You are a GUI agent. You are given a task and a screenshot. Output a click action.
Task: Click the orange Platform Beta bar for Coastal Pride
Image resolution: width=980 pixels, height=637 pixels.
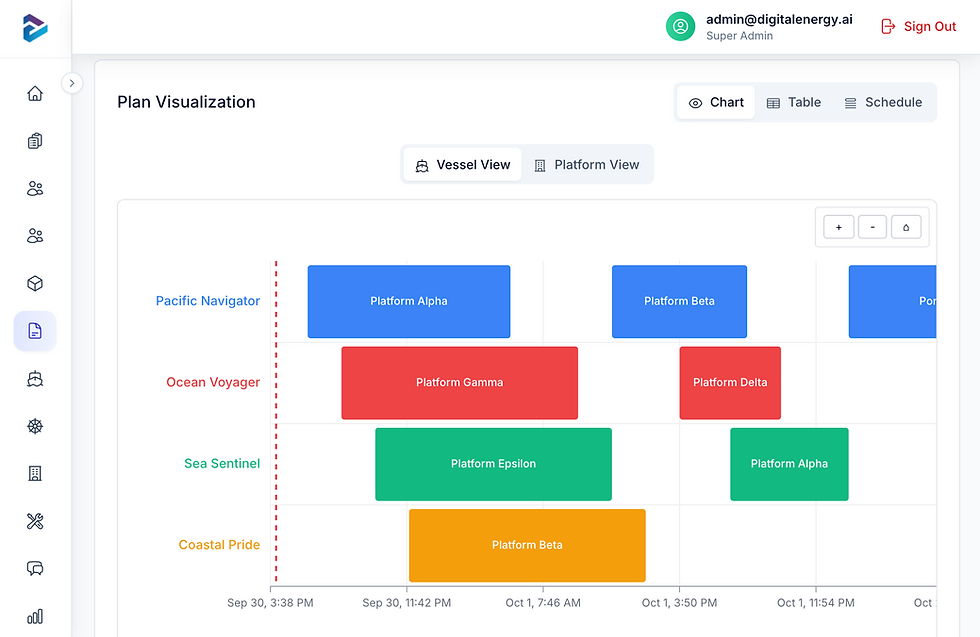(x=527, y=545)
